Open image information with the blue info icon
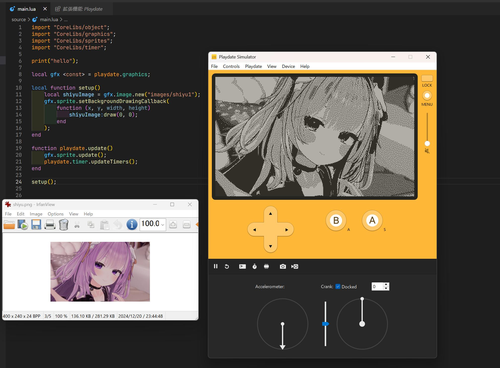This screenshot has height=368, width=500. click(x=132, y=224)
